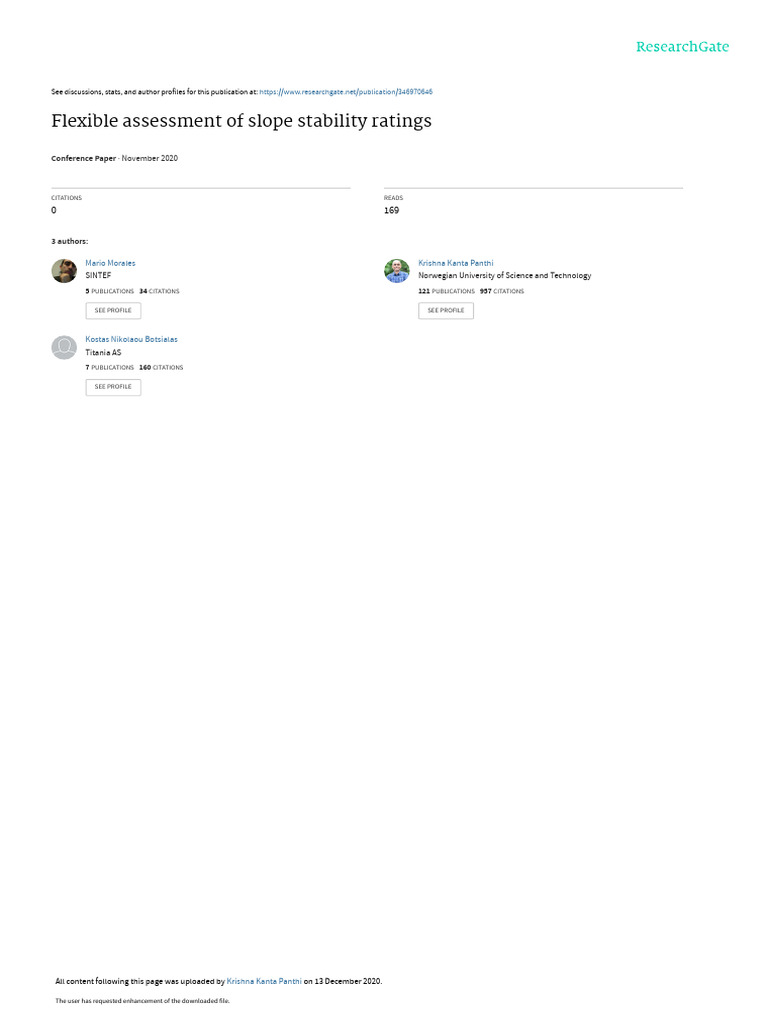Open Mario Morales author name link

pos(110,263)
